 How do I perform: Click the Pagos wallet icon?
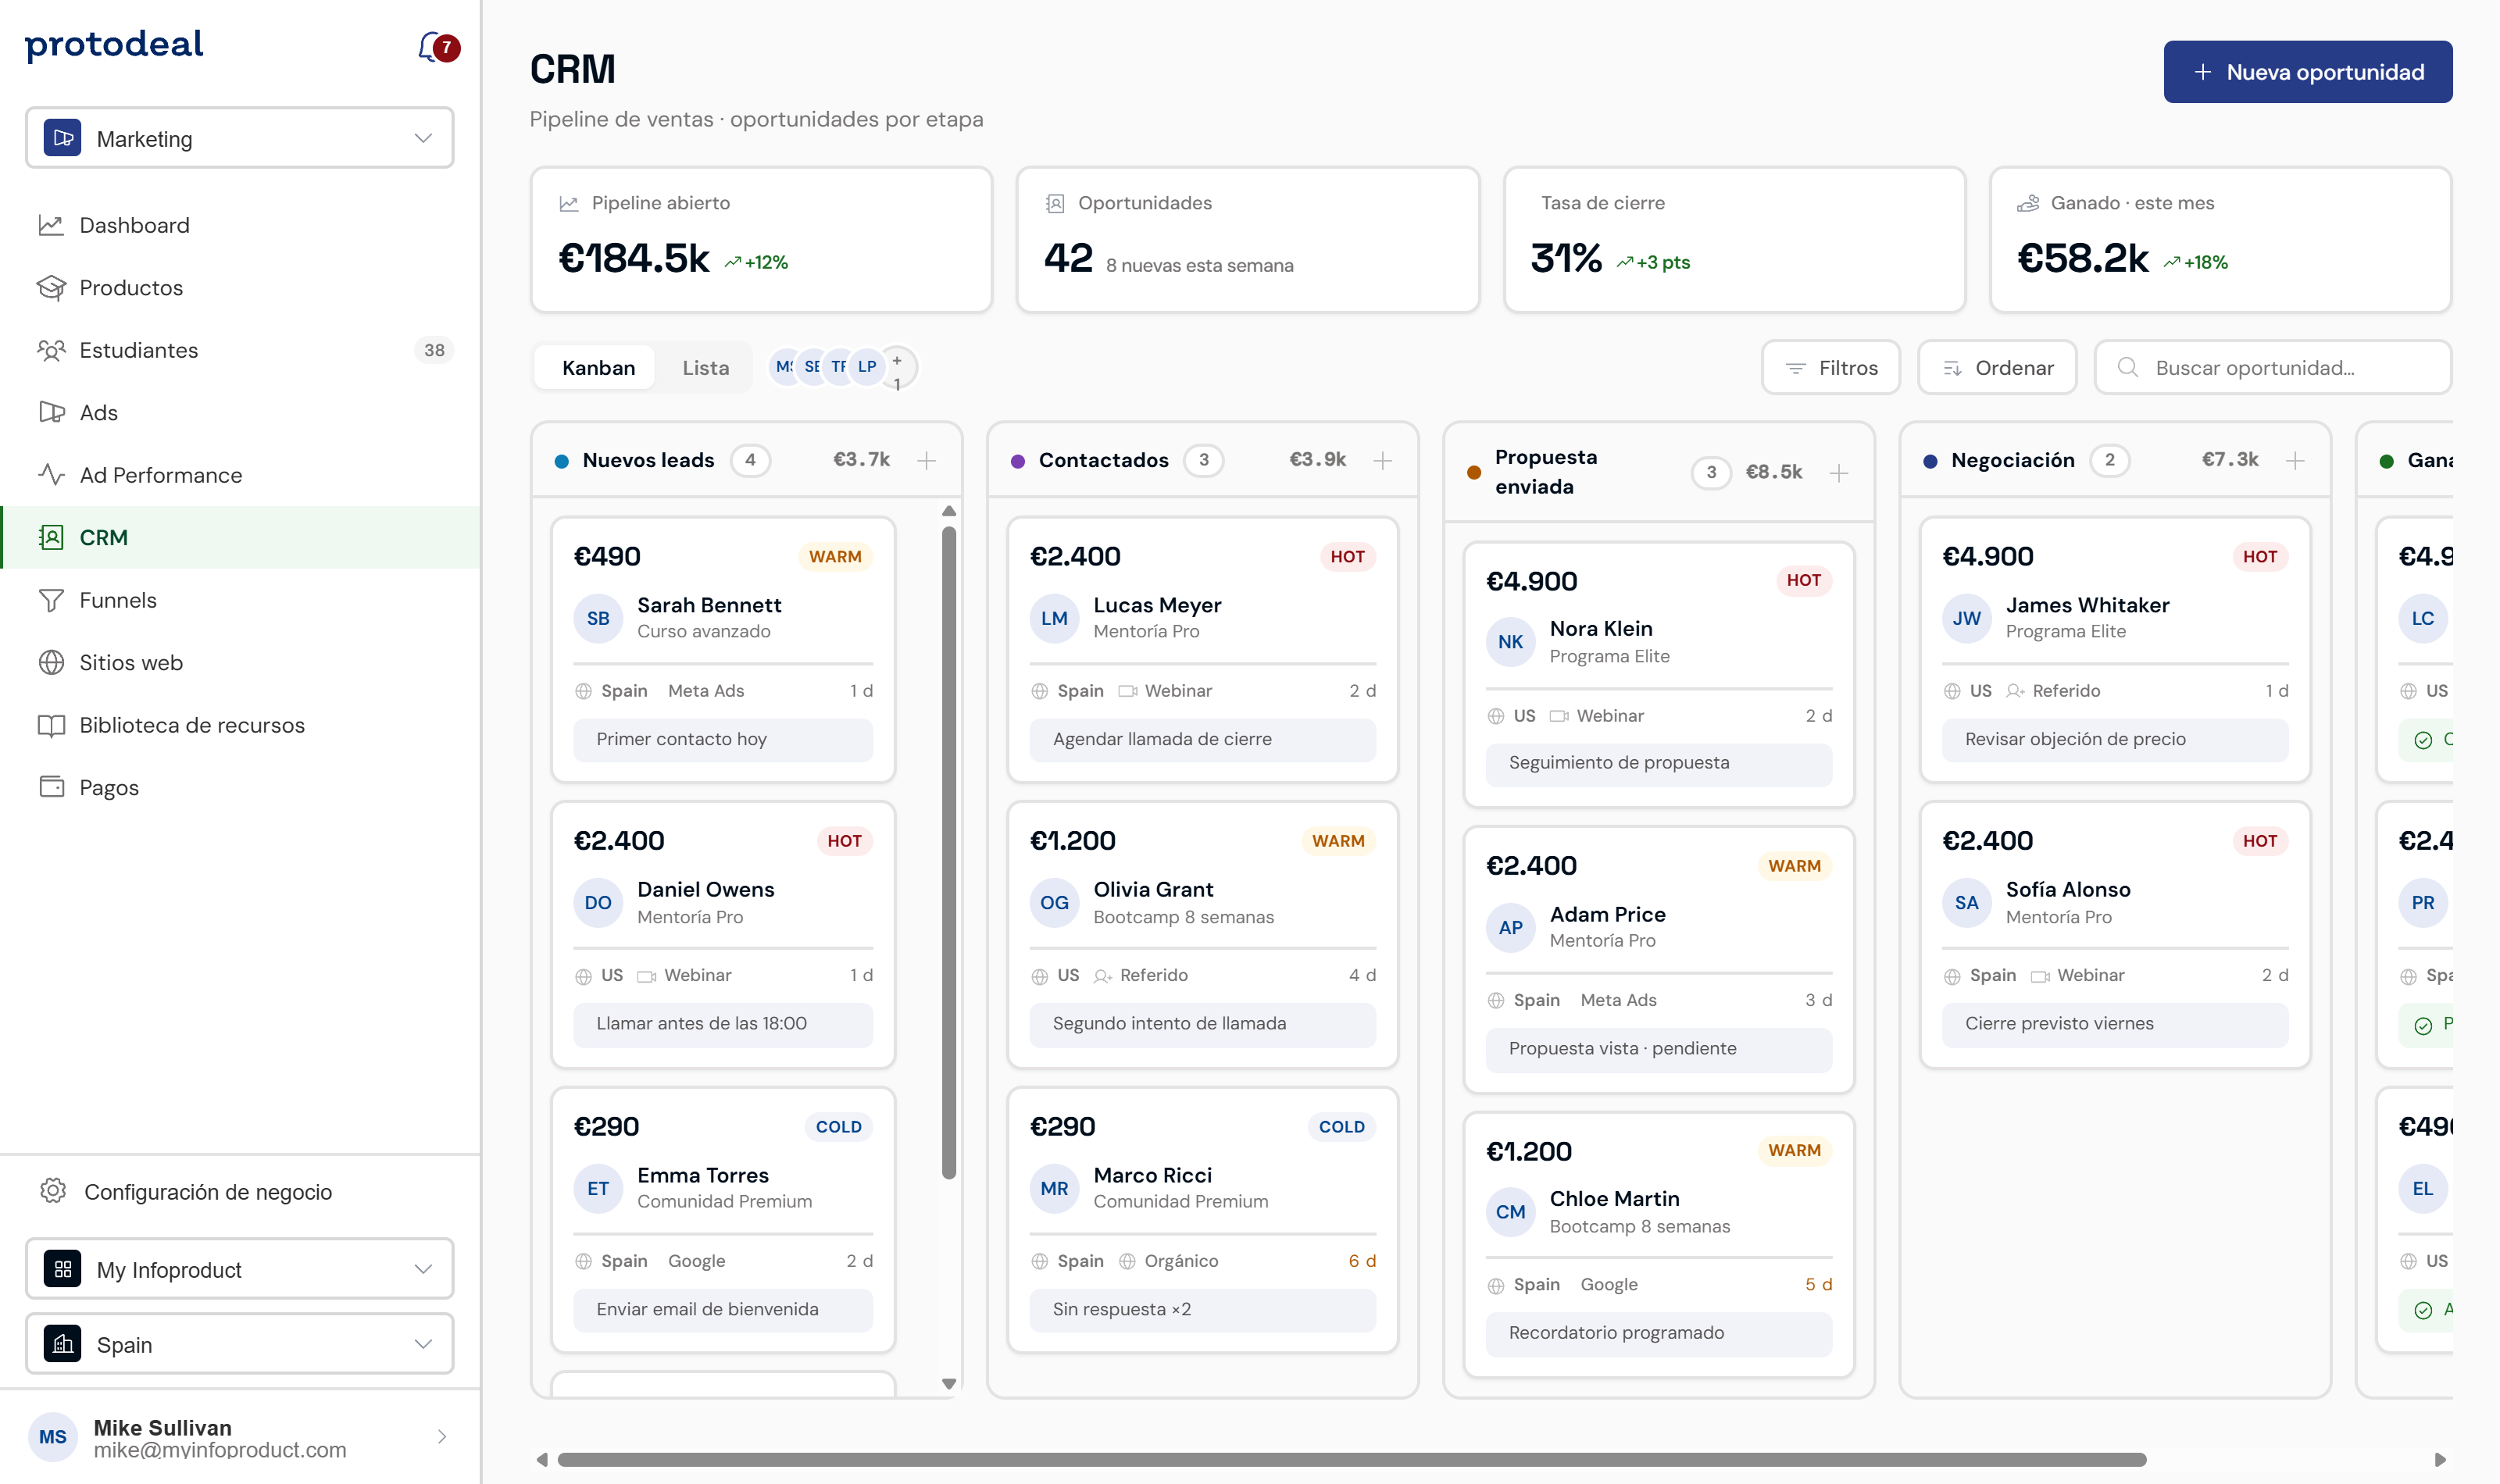[51, 787]
